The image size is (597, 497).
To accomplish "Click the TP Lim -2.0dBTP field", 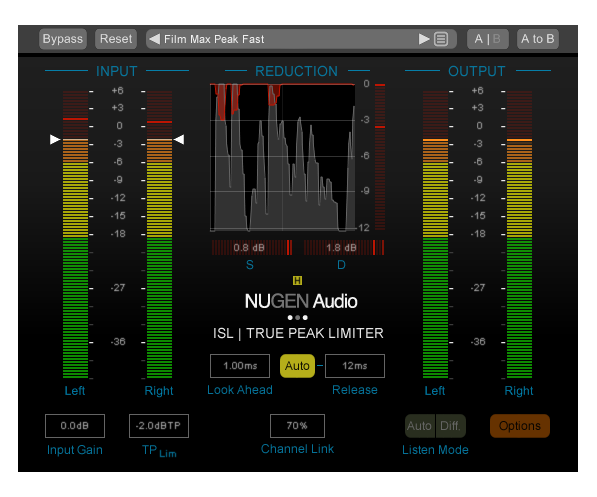I will pos(159,426).
